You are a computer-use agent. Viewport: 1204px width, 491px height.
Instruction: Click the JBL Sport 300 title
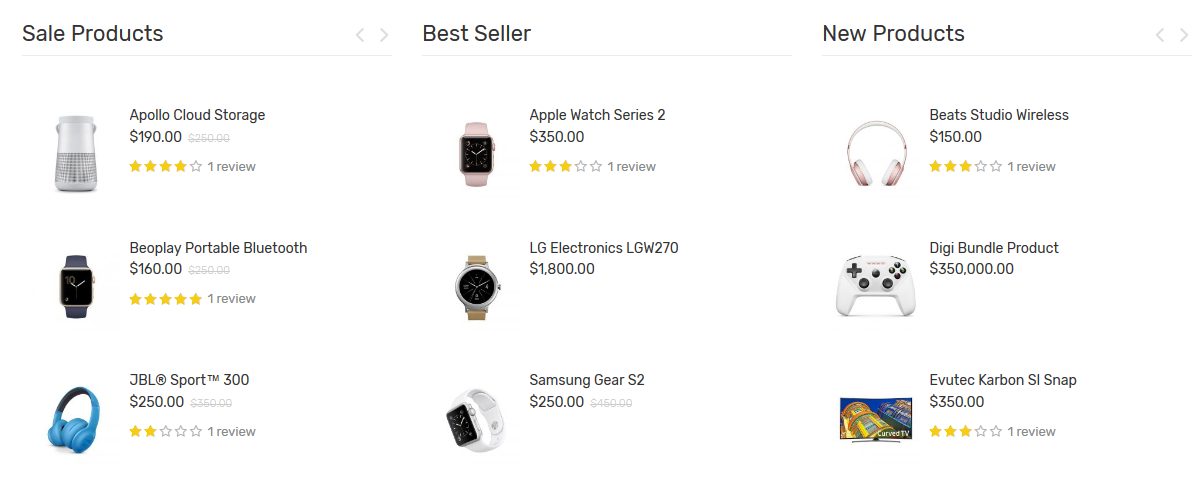(189, 380)
